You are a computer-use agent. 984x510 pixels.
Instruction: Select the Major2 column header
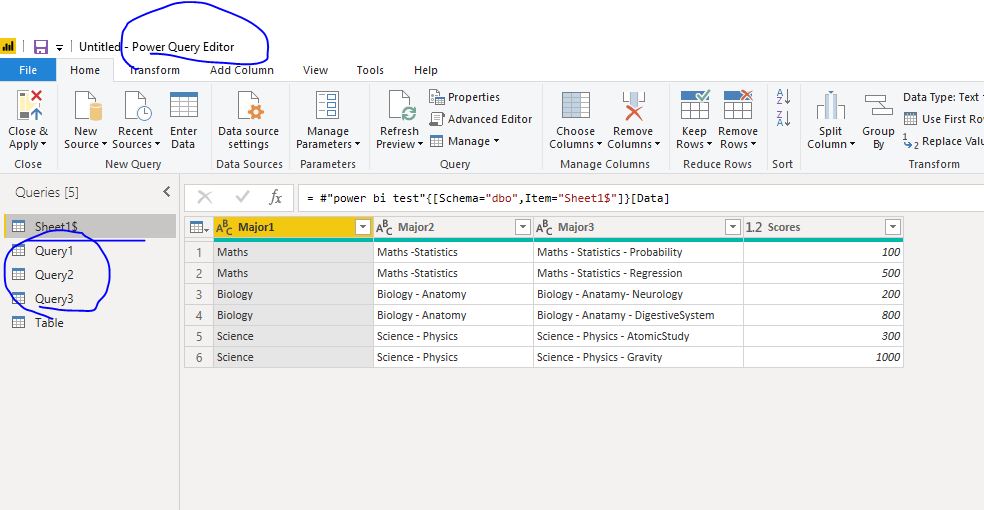453,227
